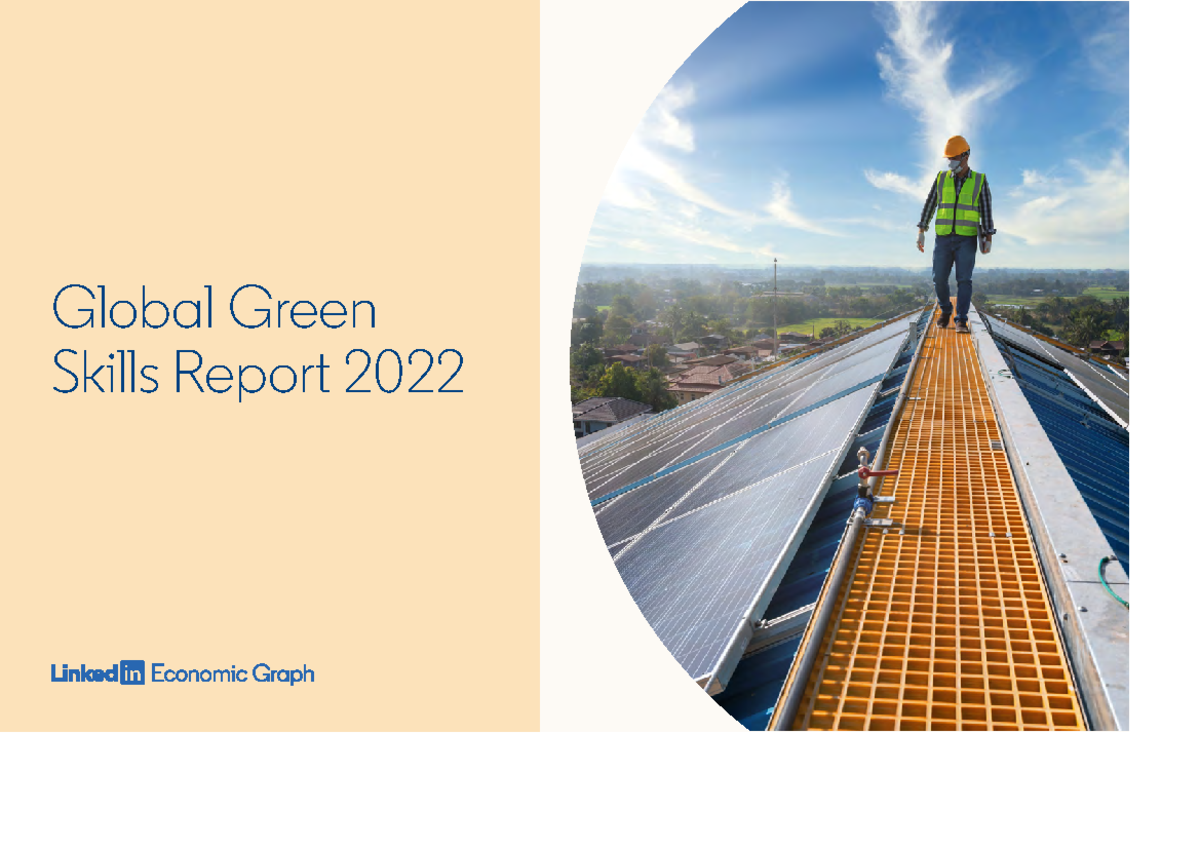Click the beige cover background area
The width and height of the screenshot is (1200, 849).
(x=270, y=520)
